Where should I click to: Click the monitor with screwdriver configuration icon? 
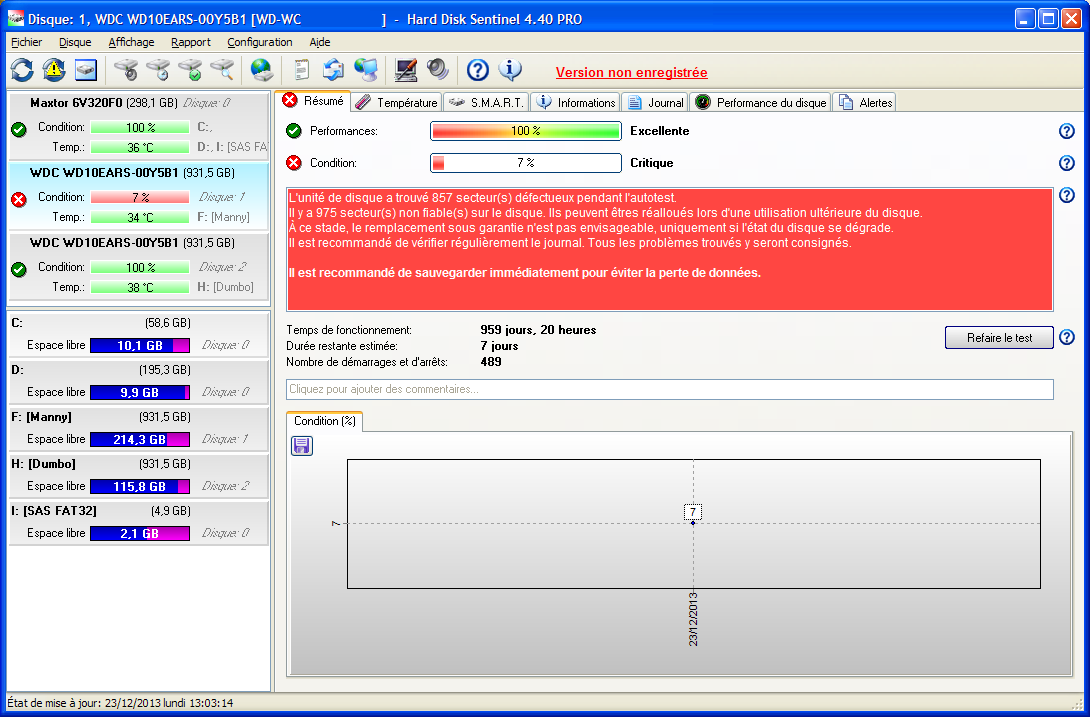pyautogui.click(x=406, y=70)
